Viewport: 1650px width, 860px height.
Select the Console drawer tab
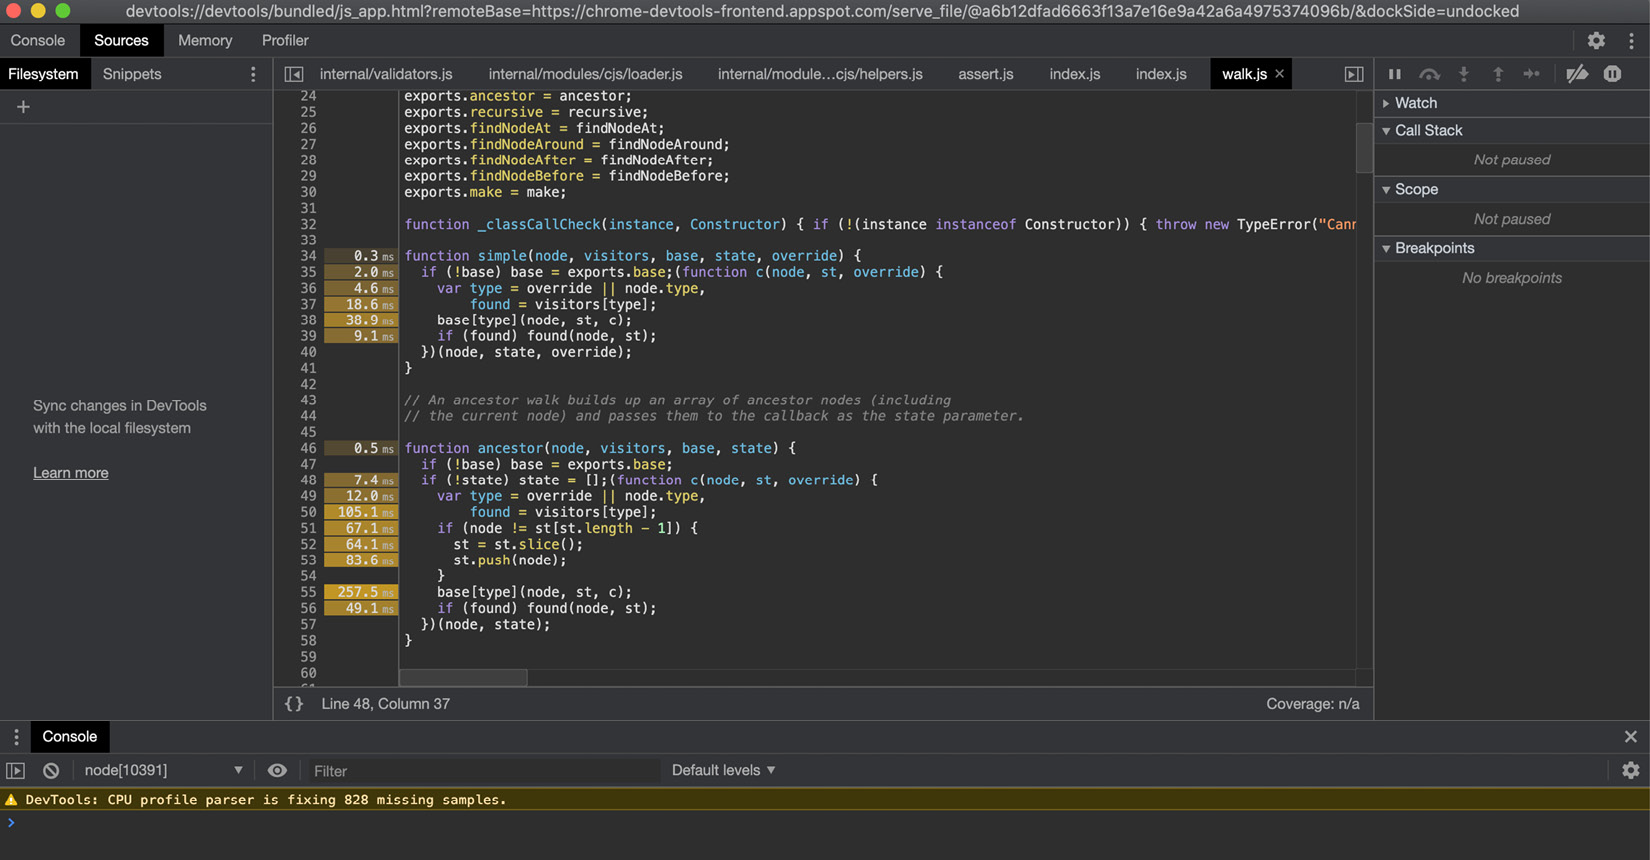coord(70,737)
